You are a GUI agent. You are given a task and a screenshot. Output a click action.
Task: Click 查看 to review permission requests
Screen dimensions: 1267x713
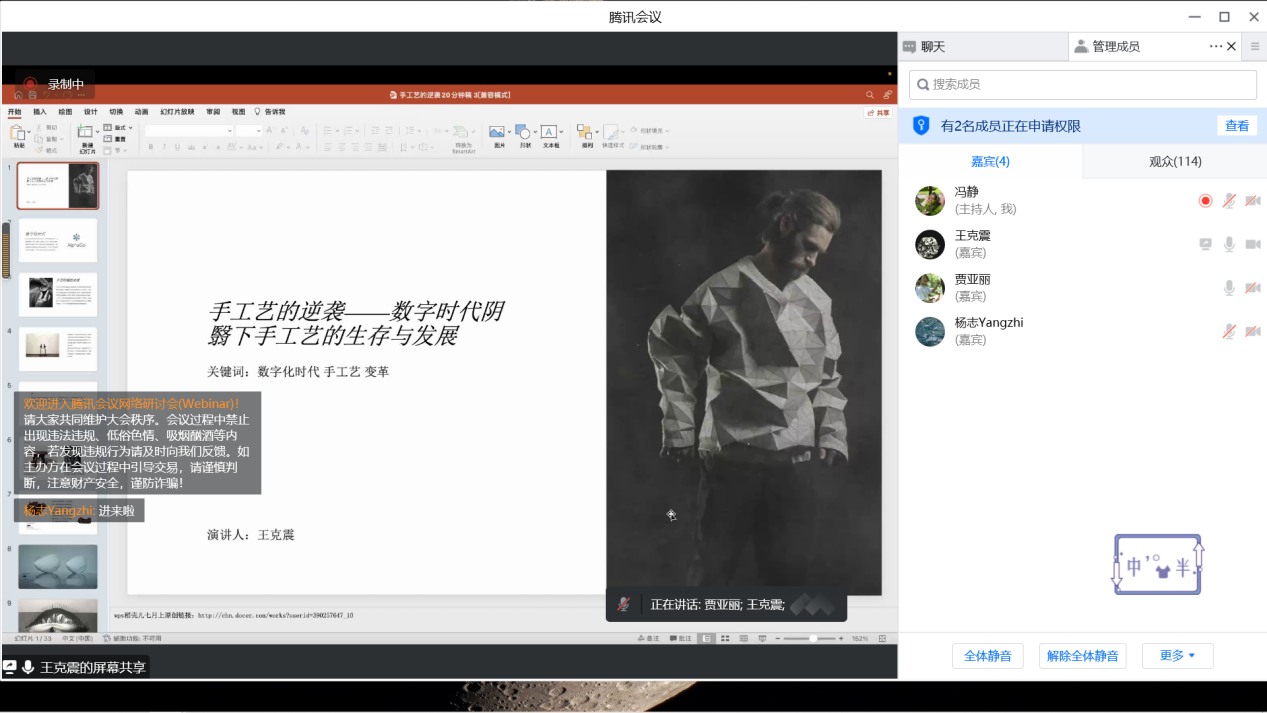coord(1237,126)
